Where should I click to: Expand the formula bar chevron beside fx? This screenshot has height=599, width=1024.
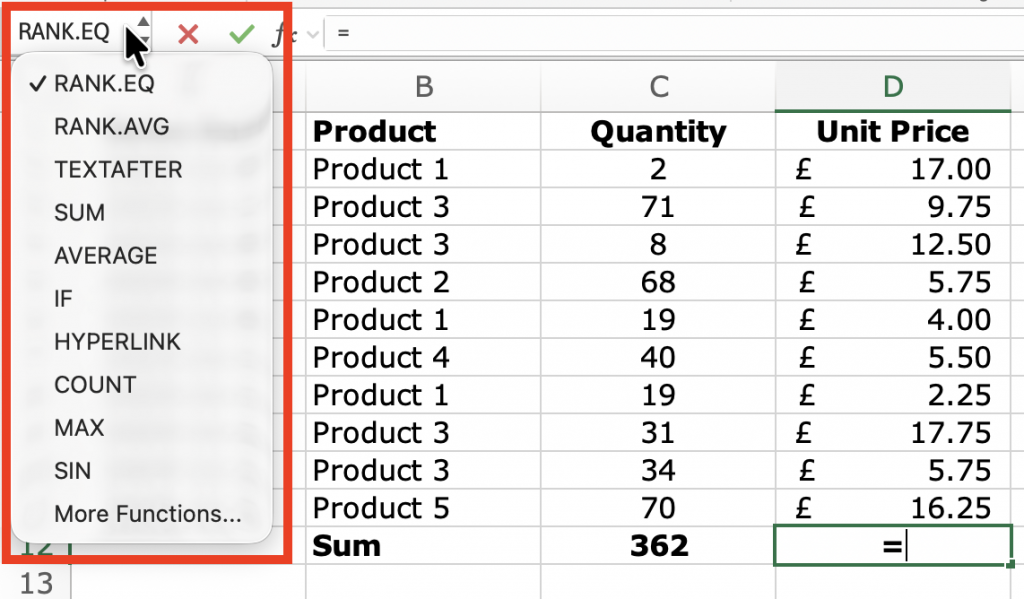pyautogui.click(x=312, y=34)
